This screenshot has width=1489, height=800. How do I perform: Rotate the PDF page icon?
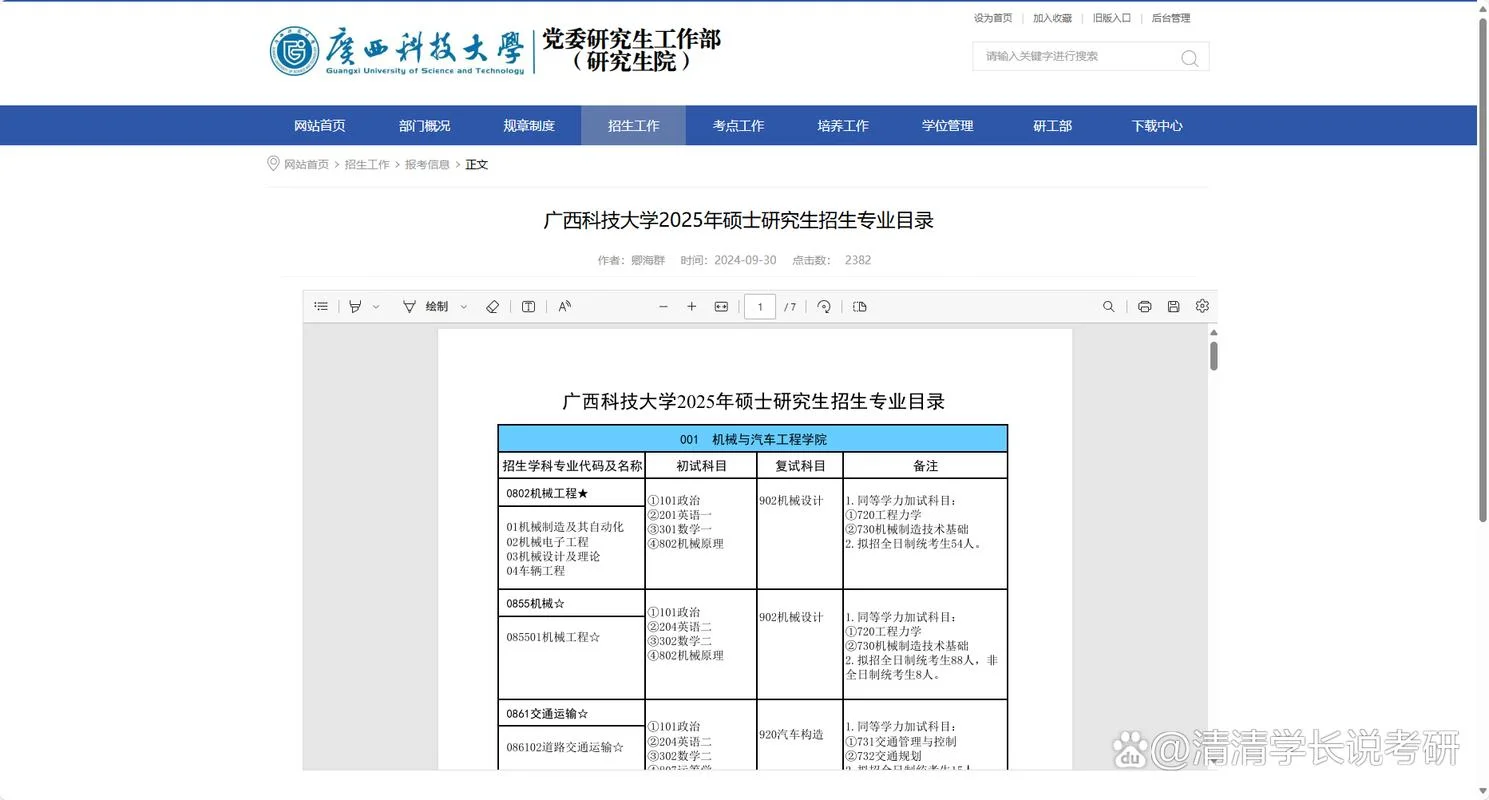pyautogui.click(x=824, y=307)
